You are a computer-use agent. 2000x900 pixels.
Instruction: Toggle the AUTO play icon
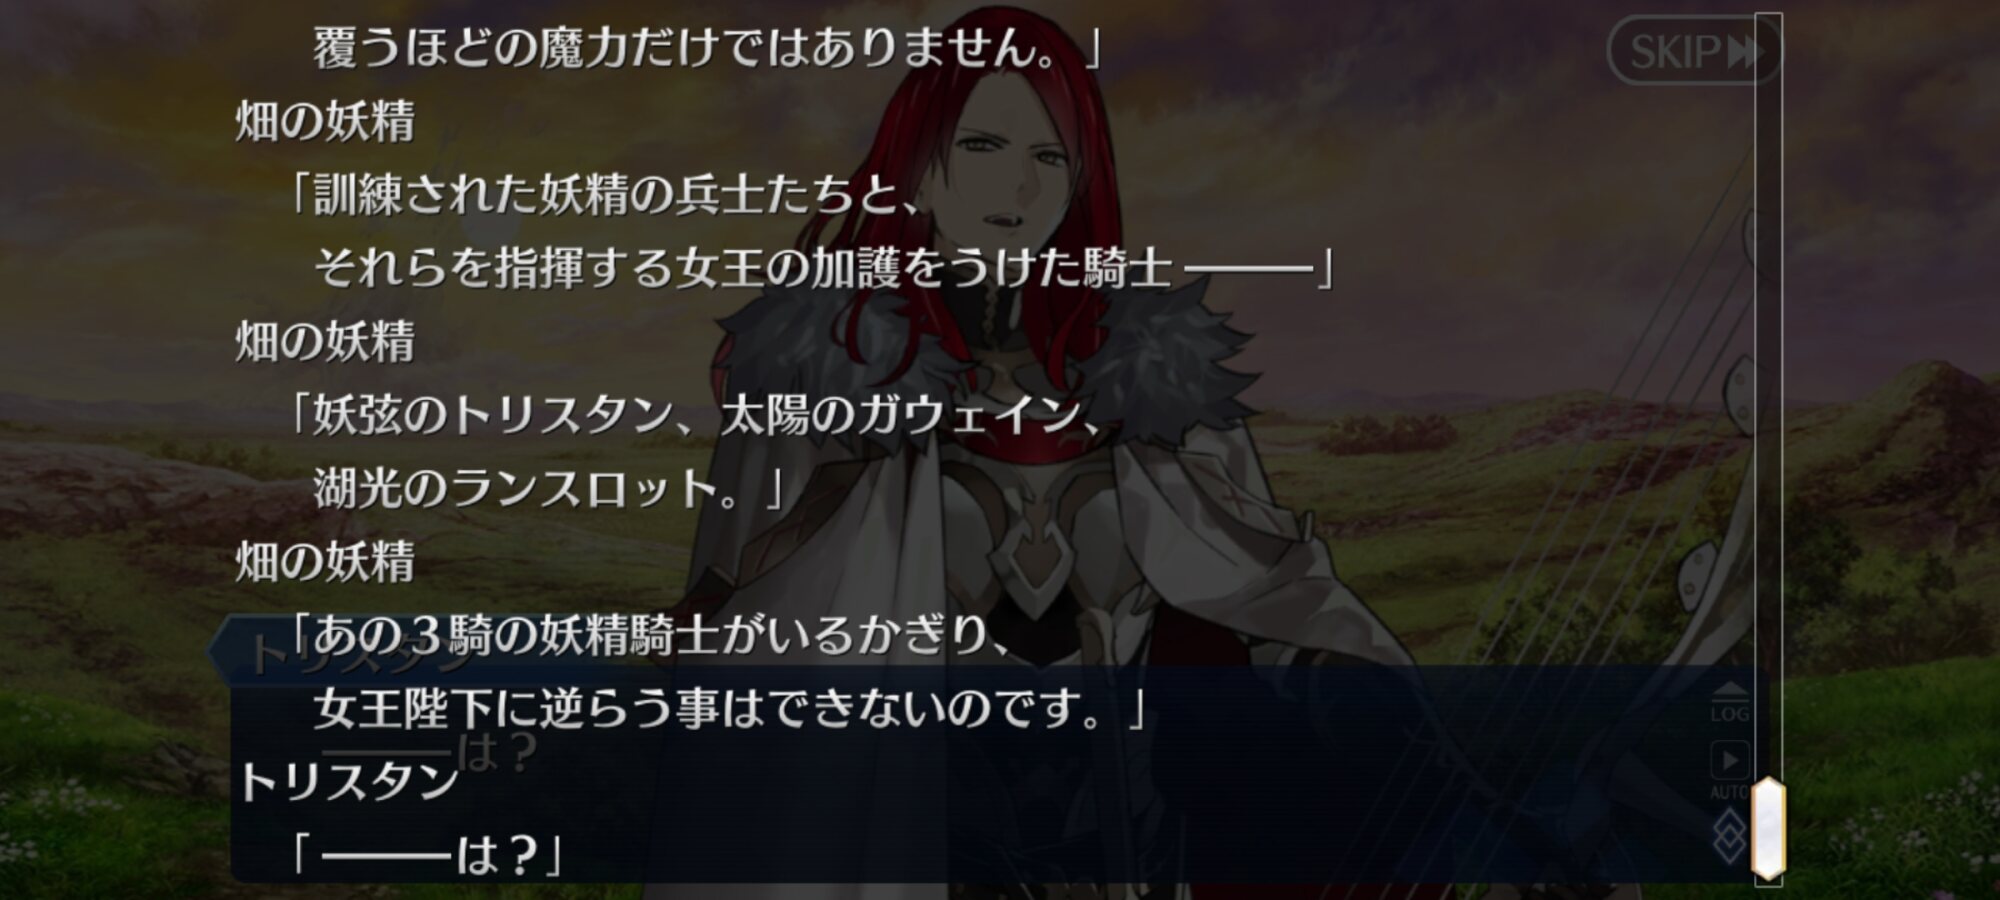coord(1730,770)
